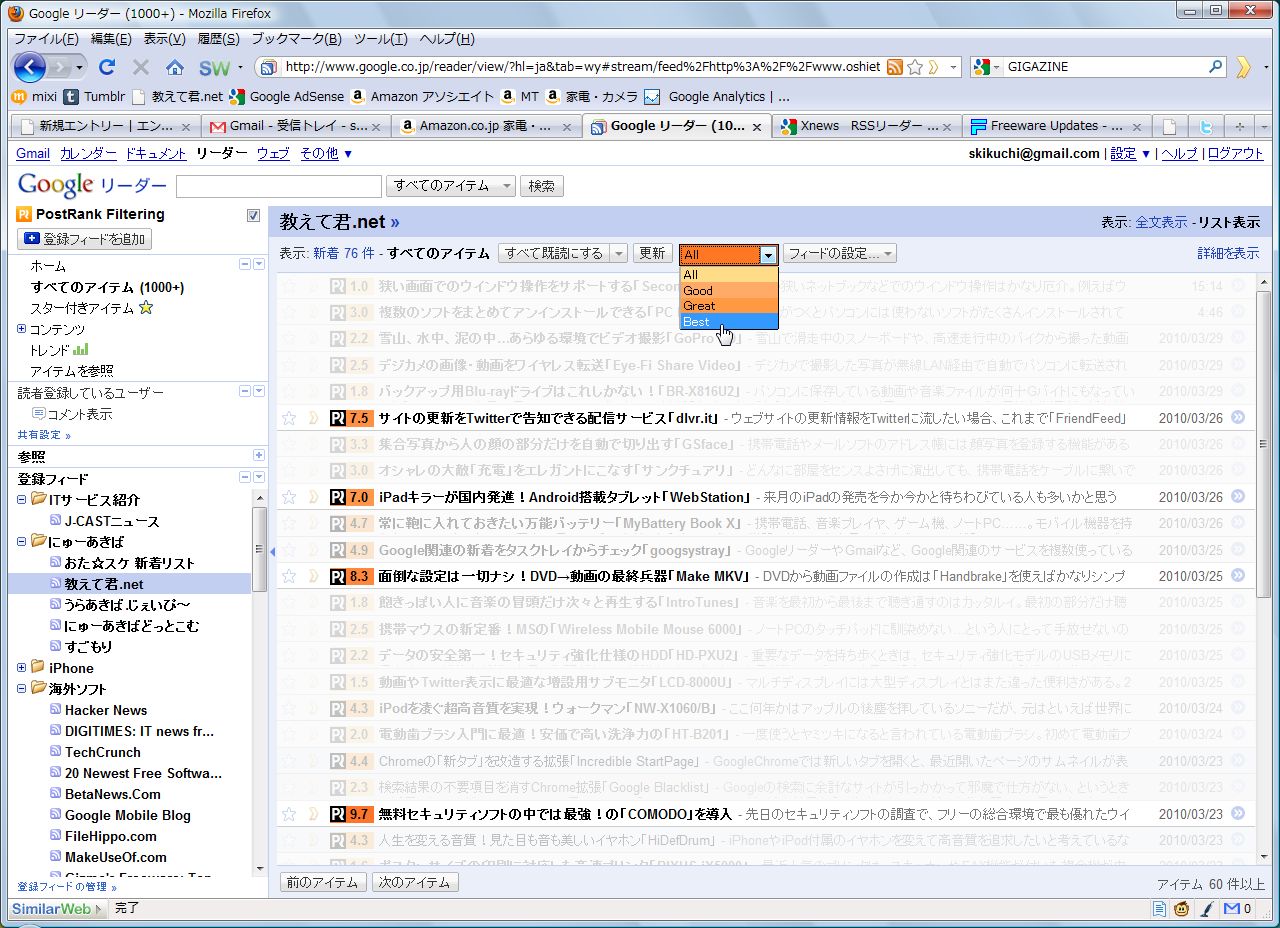Collapse the 海外ソフト folder
Viewport: 1280px width, 928px height.
pos(22,689)
